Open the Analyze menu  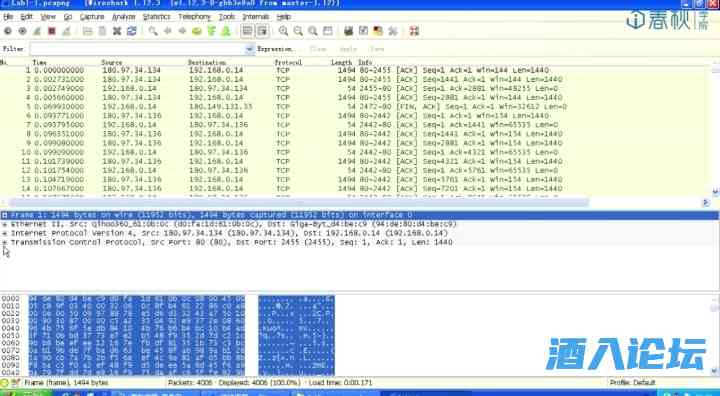(x=124, y=17)
